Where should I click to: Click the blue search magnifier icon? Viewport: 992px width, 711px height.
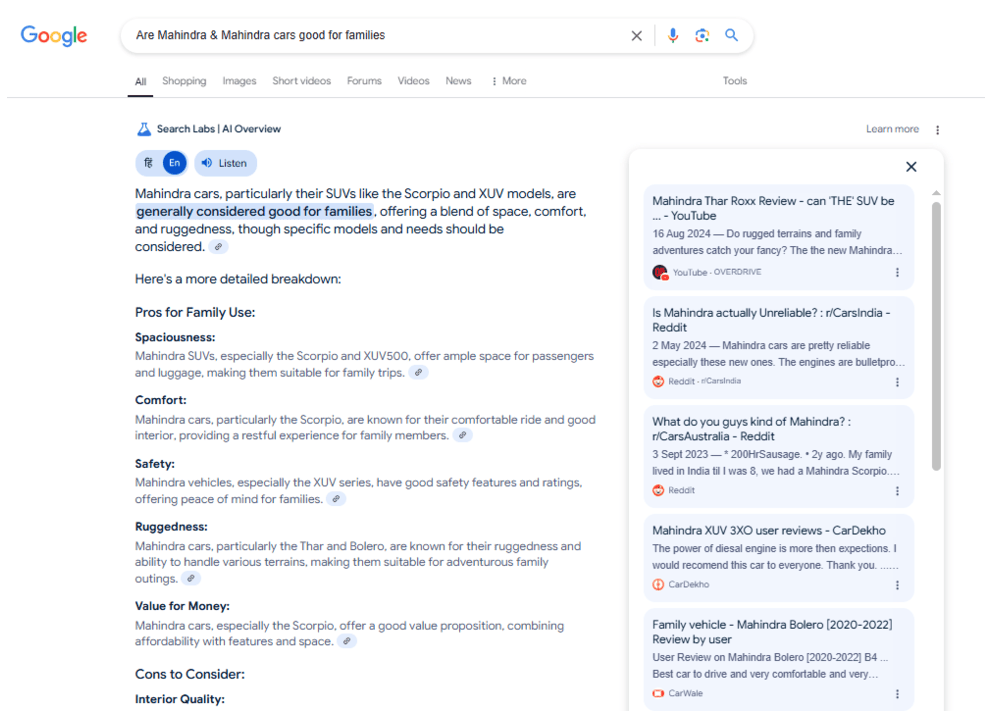click(732, 36)
